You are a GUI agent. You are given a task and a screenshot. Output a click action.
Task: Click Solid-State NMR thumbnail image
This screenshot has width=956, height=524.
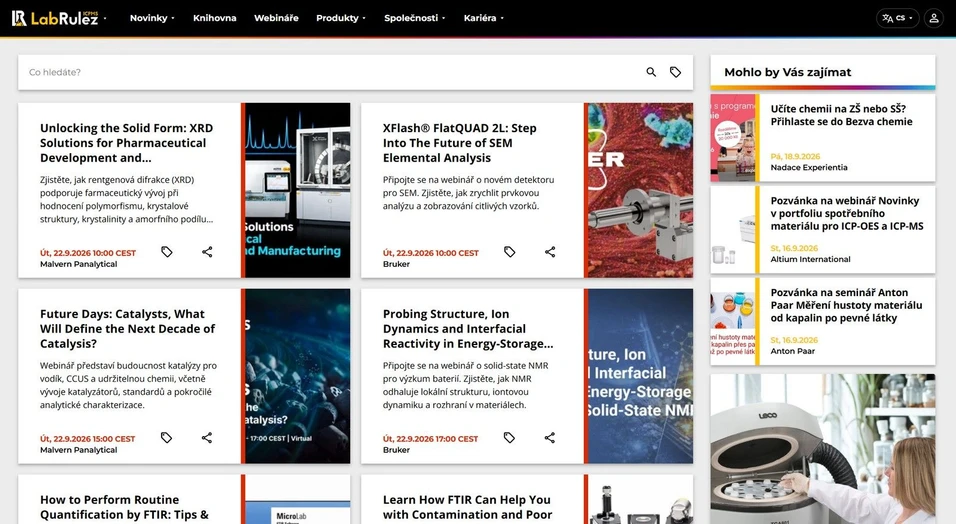coord(640,376)
